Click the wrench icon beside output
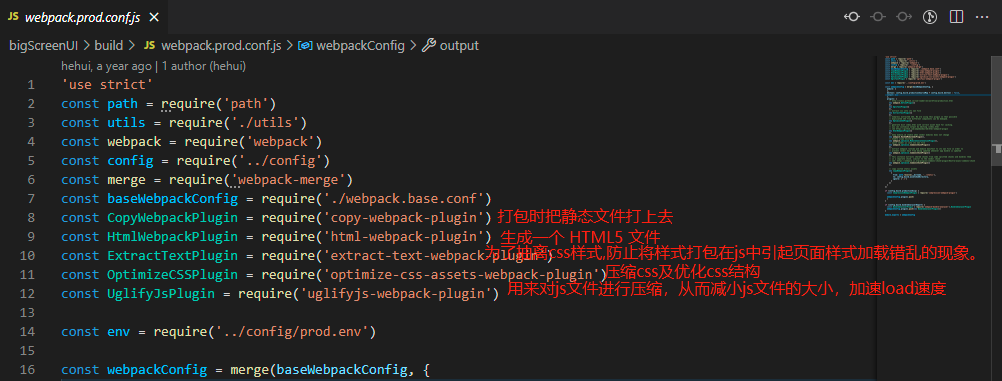 pos(429,45)
